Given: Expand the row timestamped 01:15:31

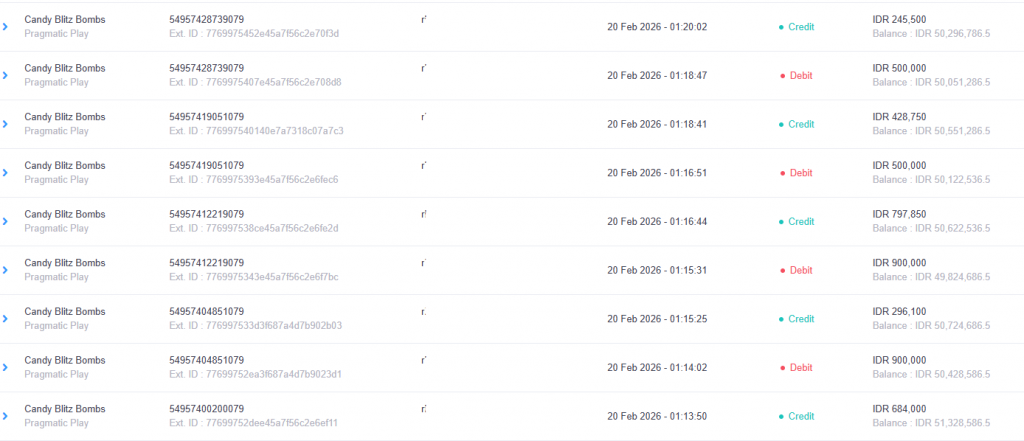Looking at the screenshot, I should click(x=5, y=270).
